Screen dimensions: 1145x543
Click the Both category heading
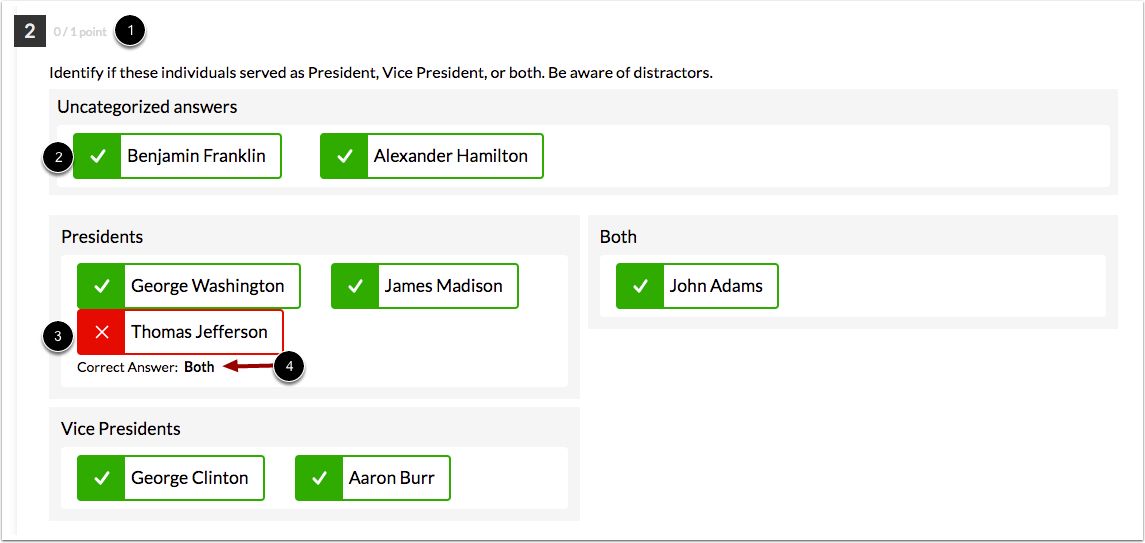618,237
